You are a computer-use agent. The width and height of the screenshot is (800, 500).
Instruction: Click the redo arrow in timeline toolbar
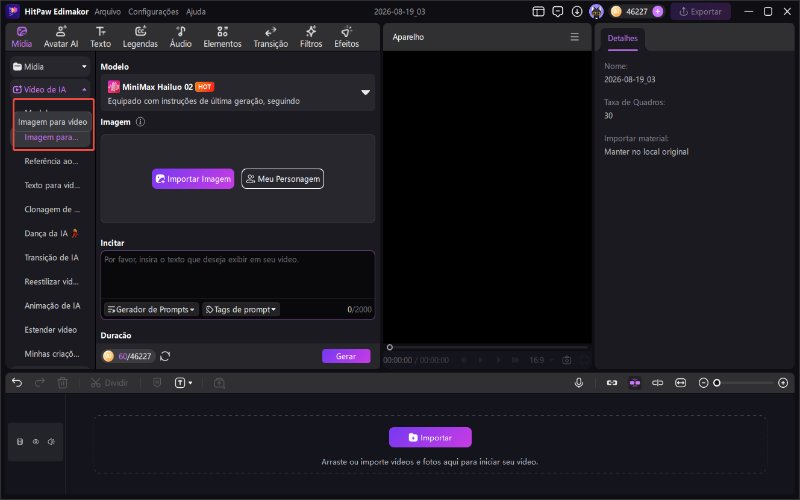(x=39, y=383)
